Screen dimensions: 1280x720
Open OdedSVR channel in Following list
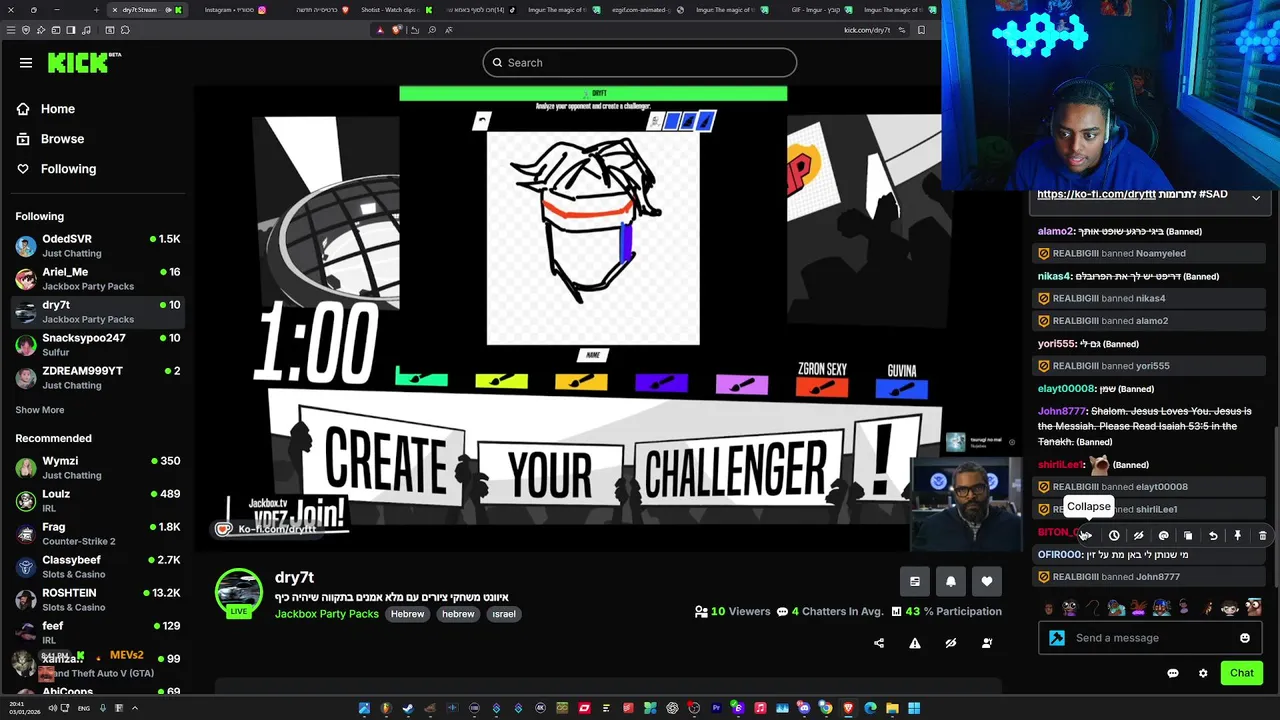click(98, 246)
